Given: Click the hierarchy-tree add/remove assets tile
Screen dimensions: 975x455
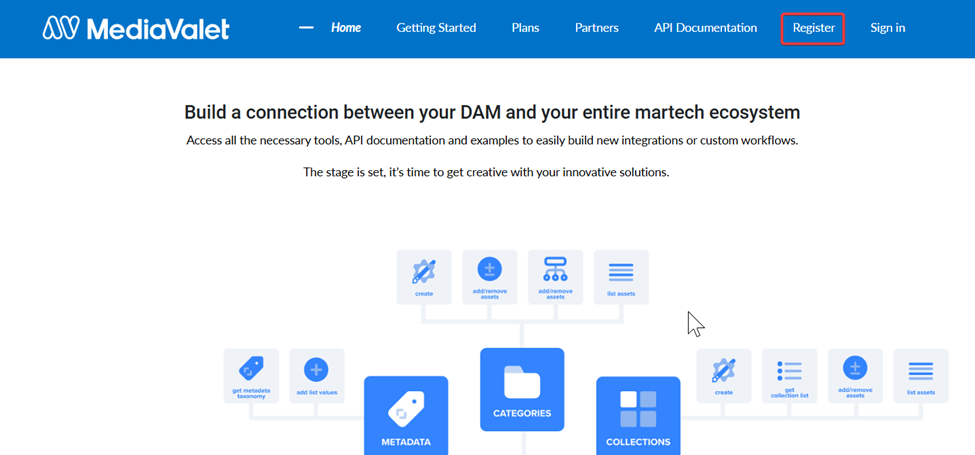Looking at the screenshot, I should coord(555,277).
